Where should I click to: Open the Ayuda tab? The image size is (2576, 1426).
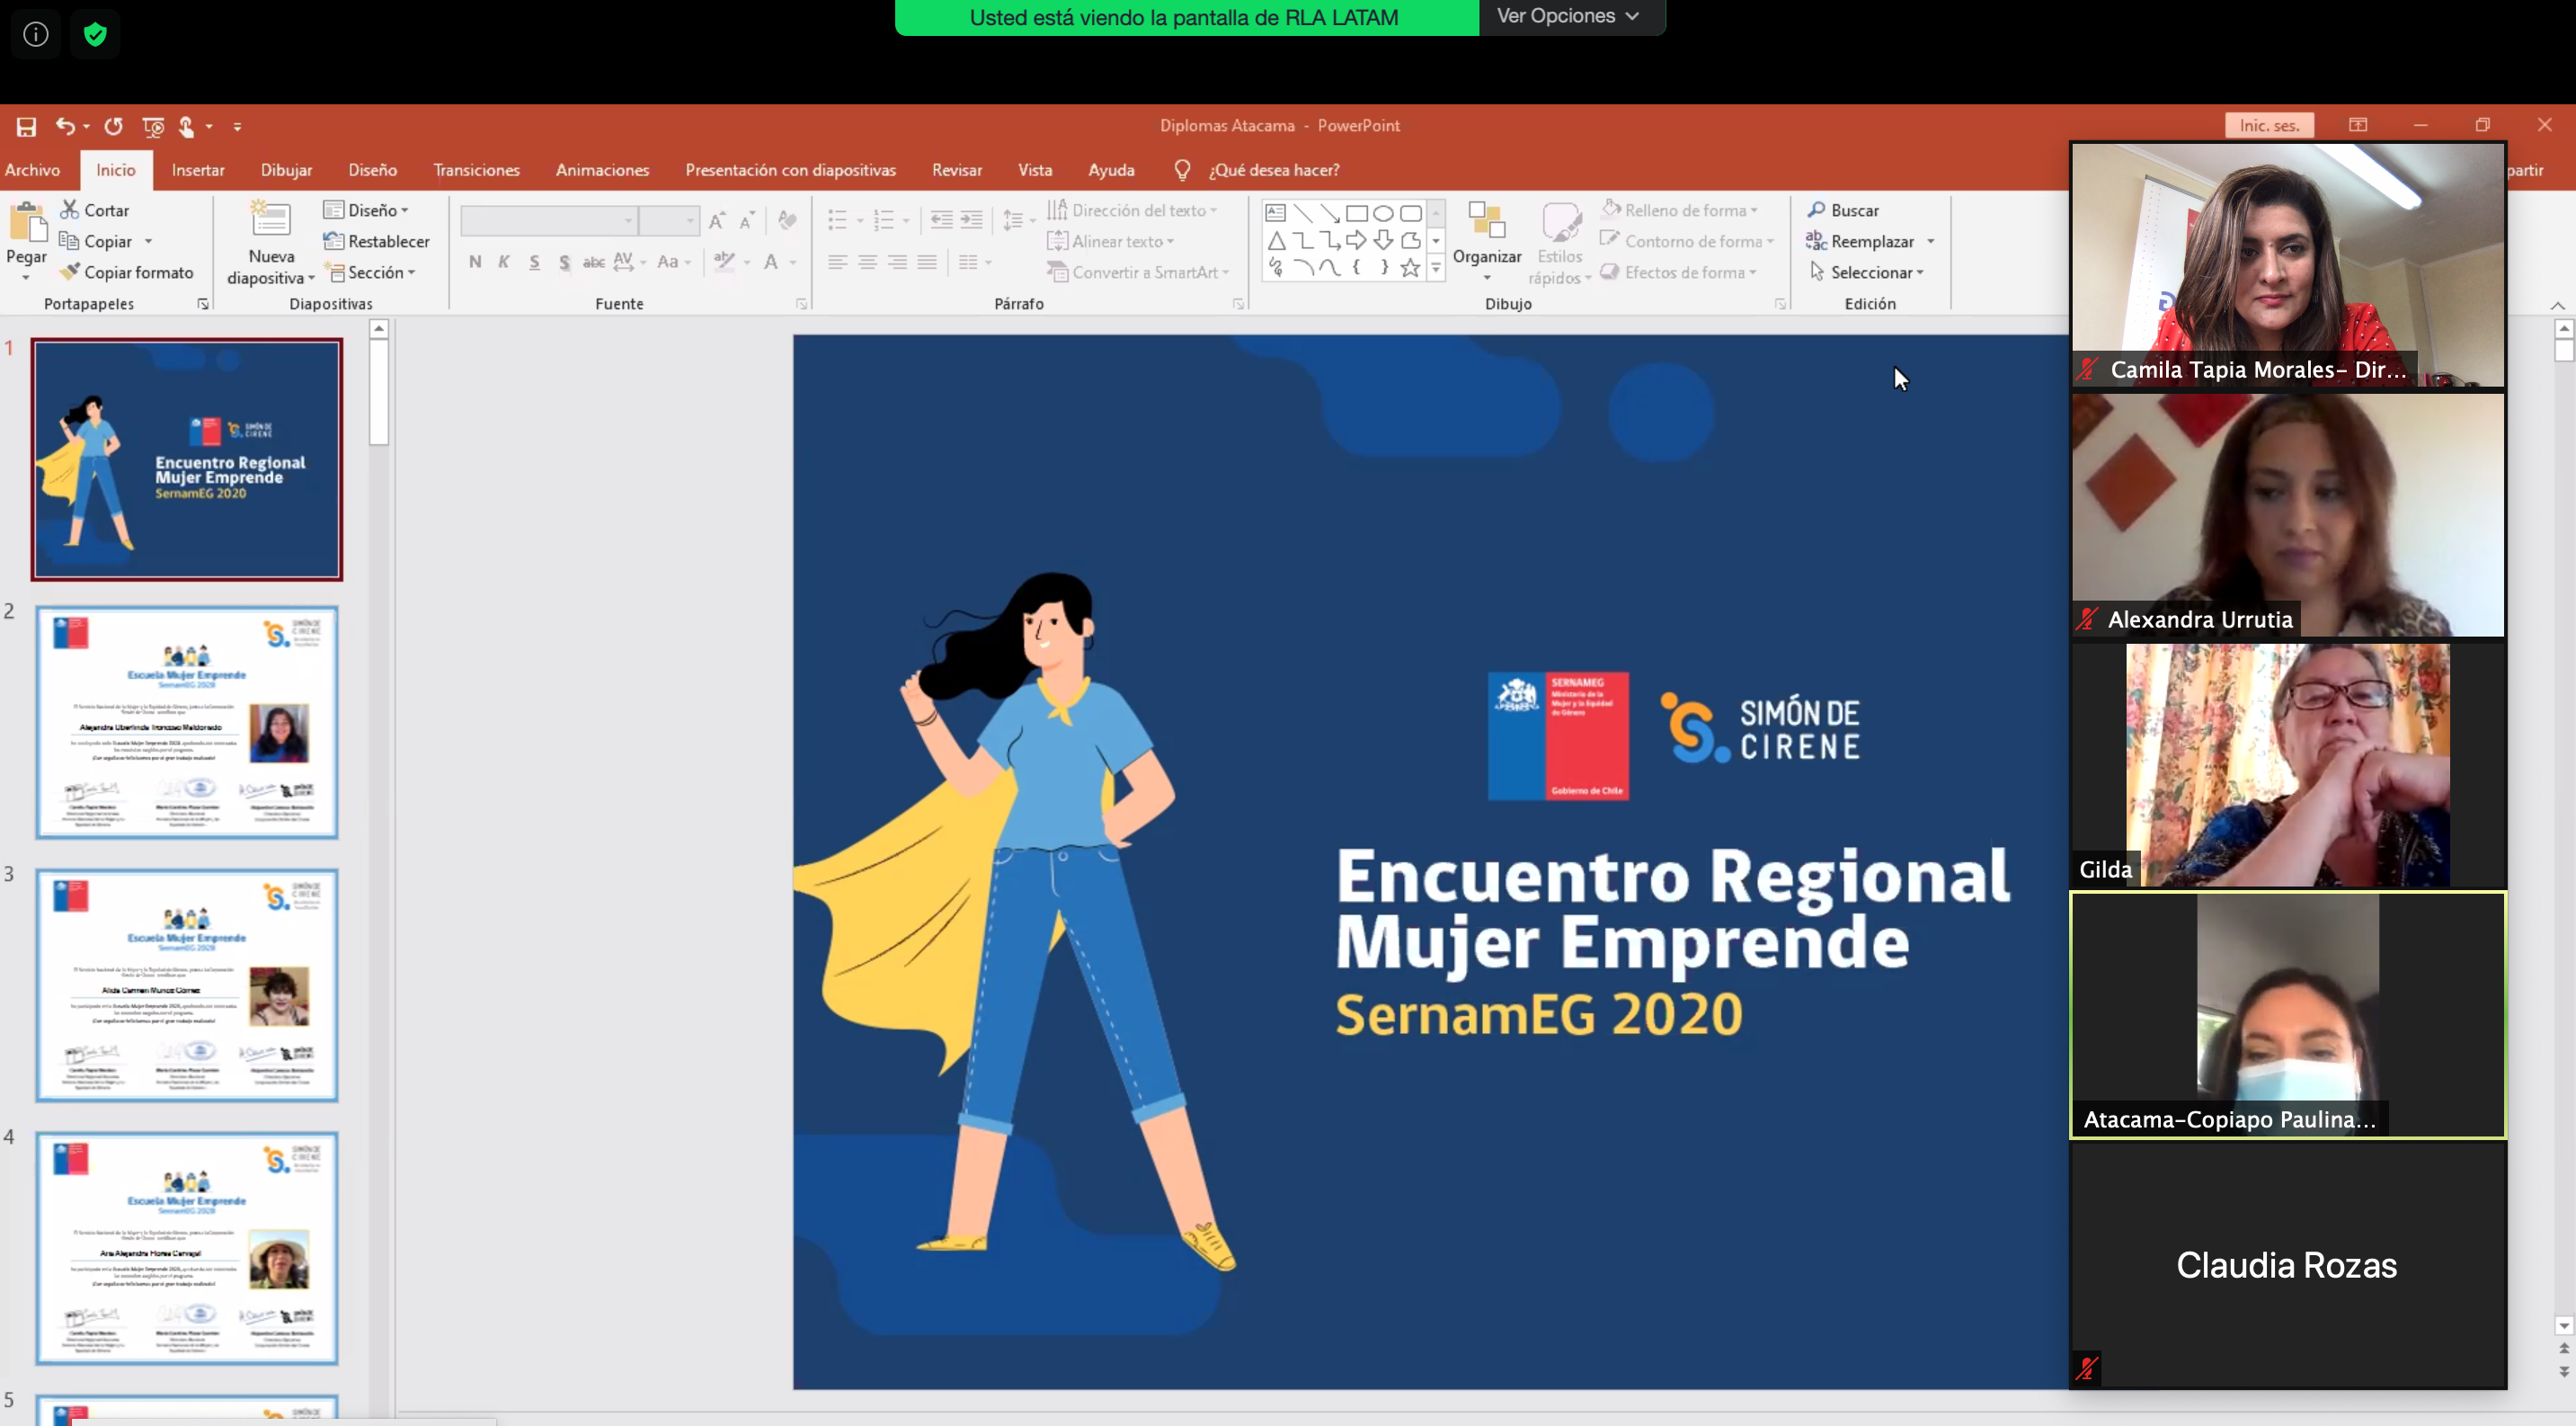pos(1111,170)
